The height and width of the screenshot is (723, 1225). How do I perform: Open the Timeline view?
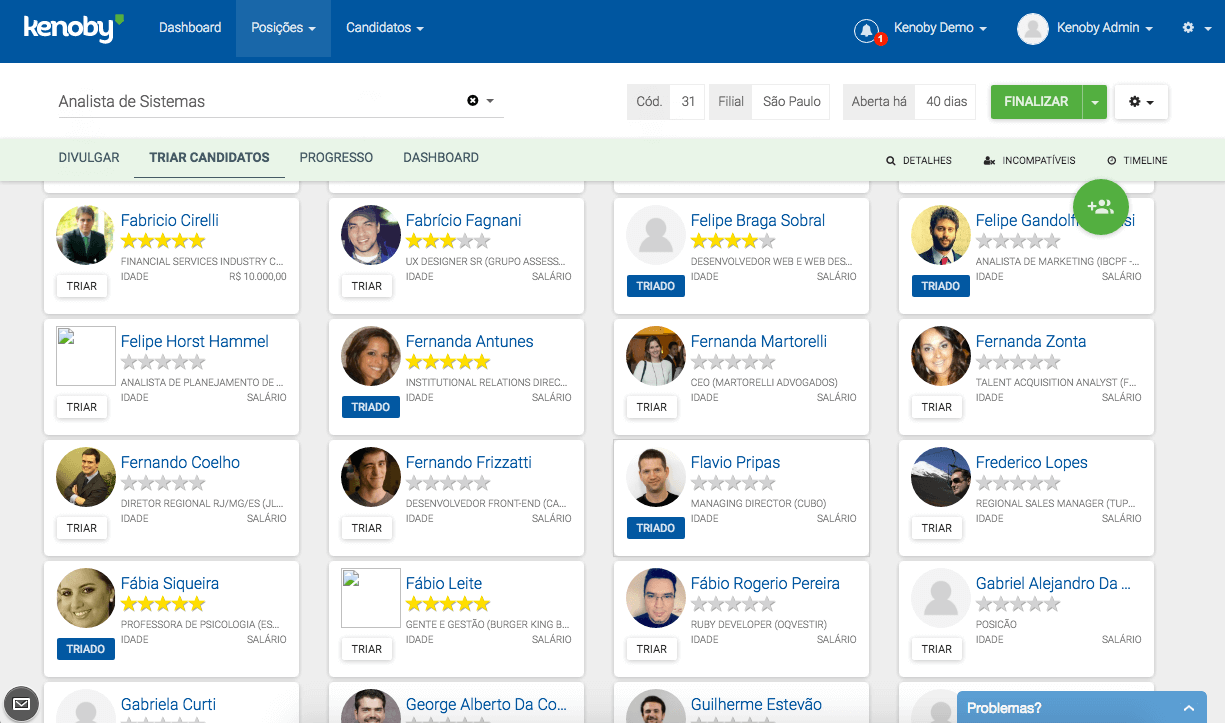click(1137, 160)
